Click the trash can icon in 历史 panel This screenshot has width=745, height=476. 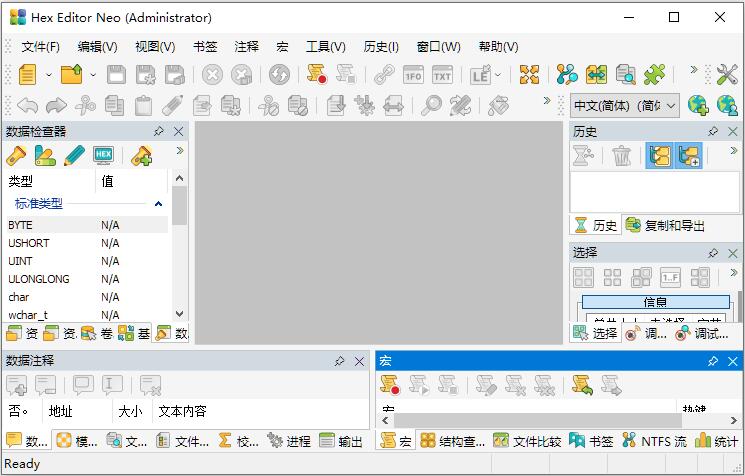click(x=621, y=156)
